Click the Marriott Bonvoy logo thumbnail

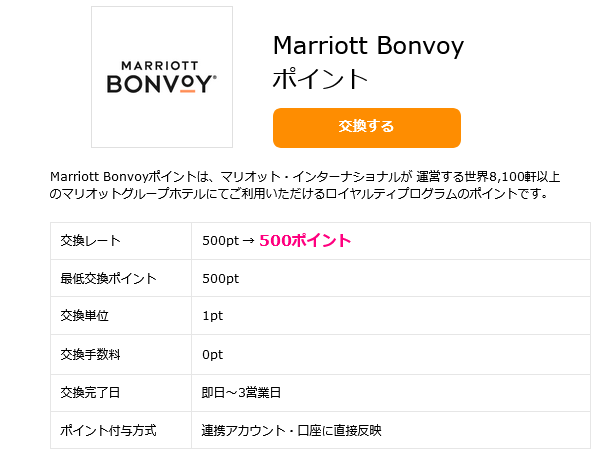162,77
